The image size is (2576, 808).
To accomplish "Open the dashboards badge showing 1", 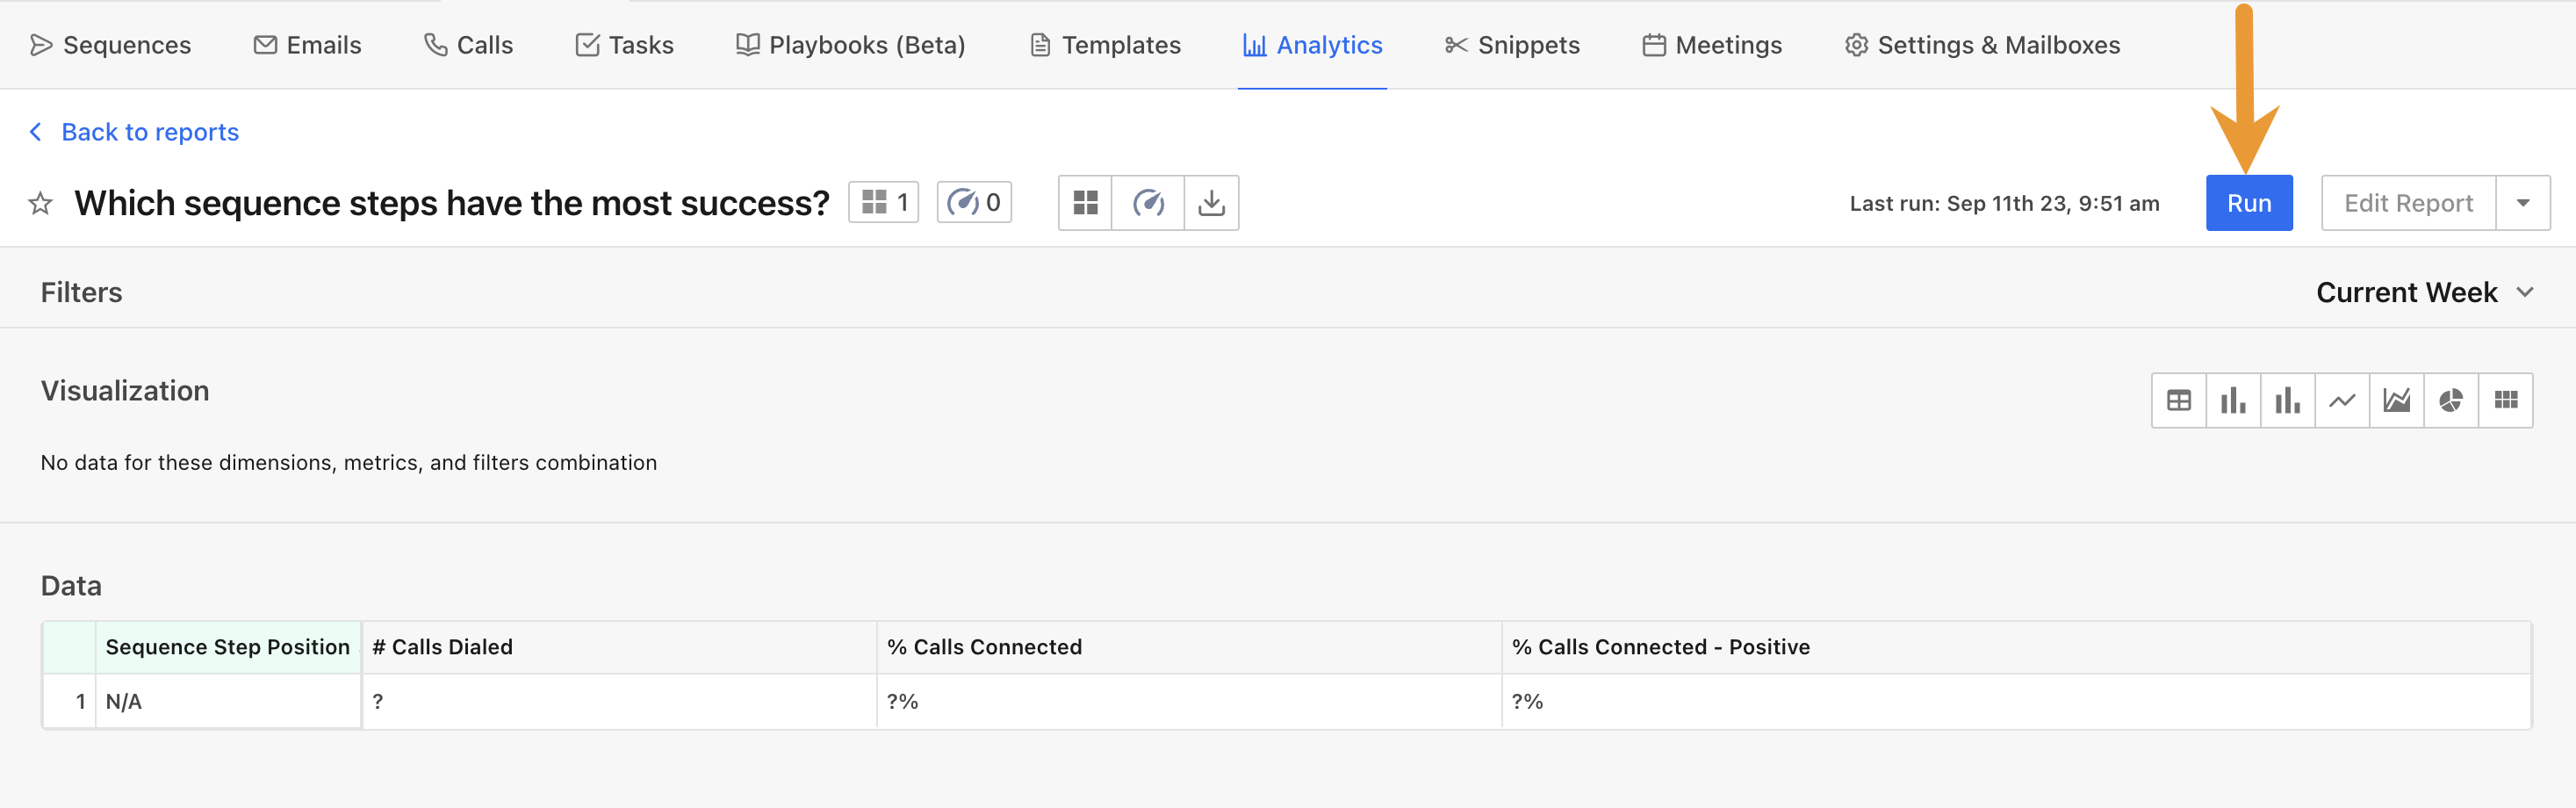I will coord(883,202).
